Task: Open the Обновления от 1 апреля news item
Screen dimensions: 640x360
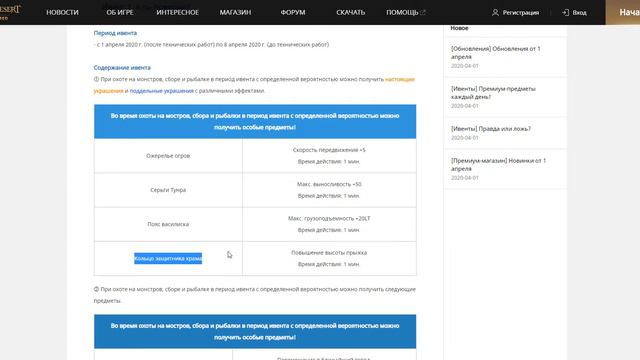Action: click(505, 57)
